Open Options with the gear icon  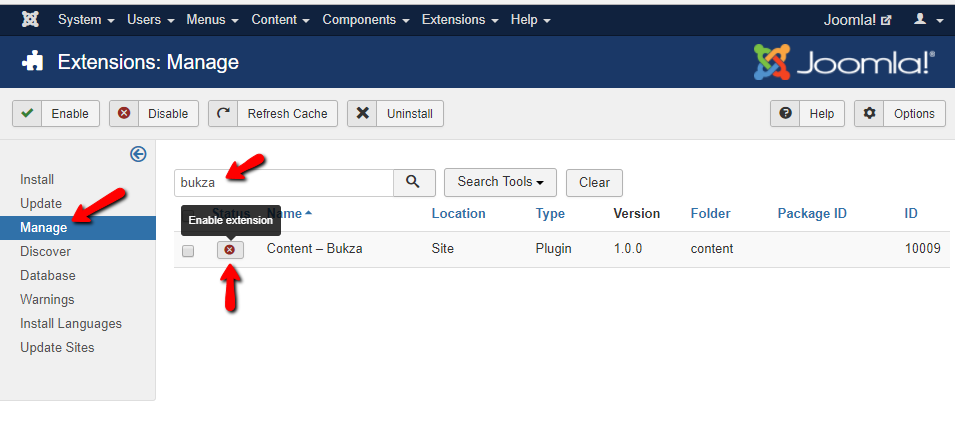[900, 114]
